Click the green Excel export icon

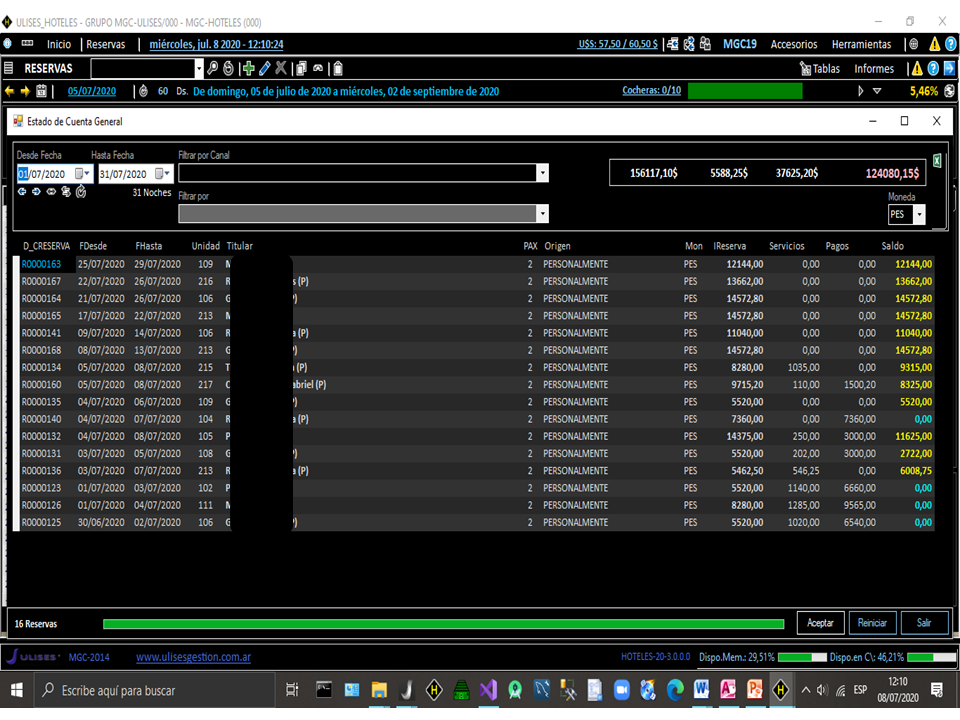(x=937, y=160)
